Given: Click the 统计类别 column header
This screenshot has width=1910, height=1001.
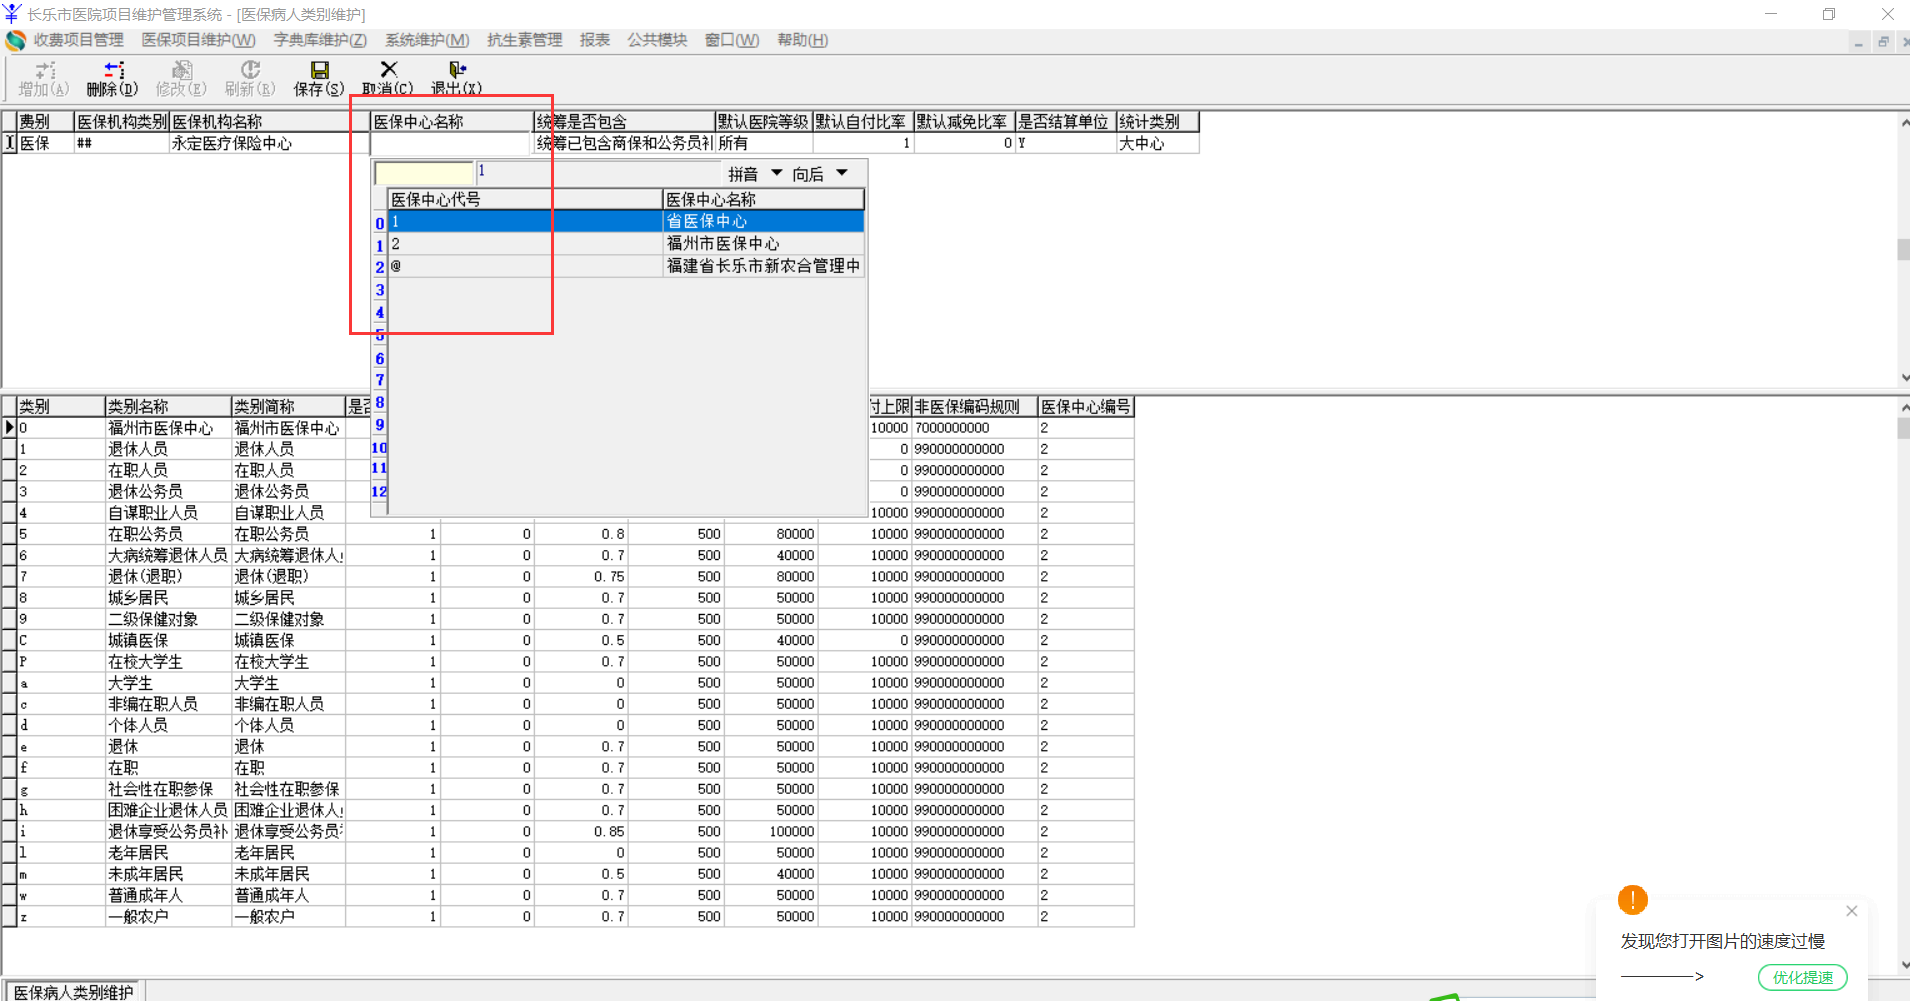Looking at the screenshot, I should 1157,121.
